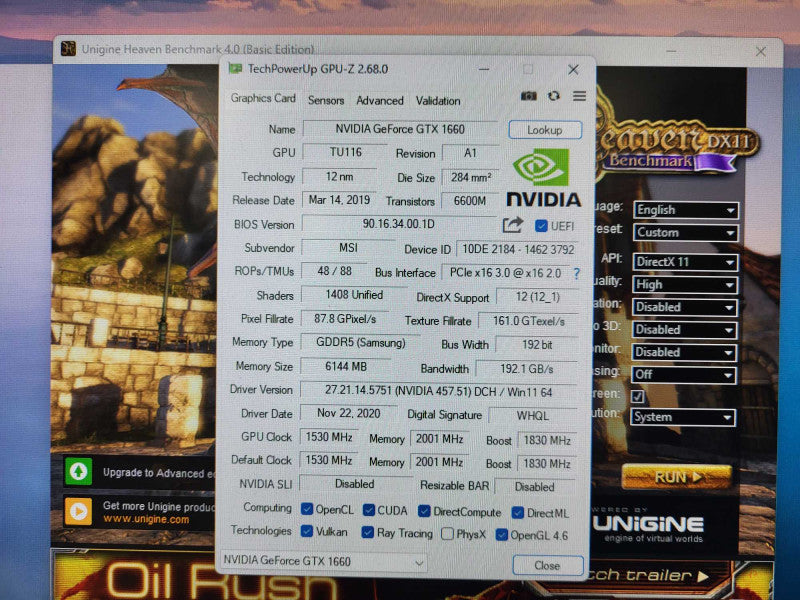This screenshot has height=600, width=800.
Task: Click the Lookup button
Action: (x=545, y=130)
